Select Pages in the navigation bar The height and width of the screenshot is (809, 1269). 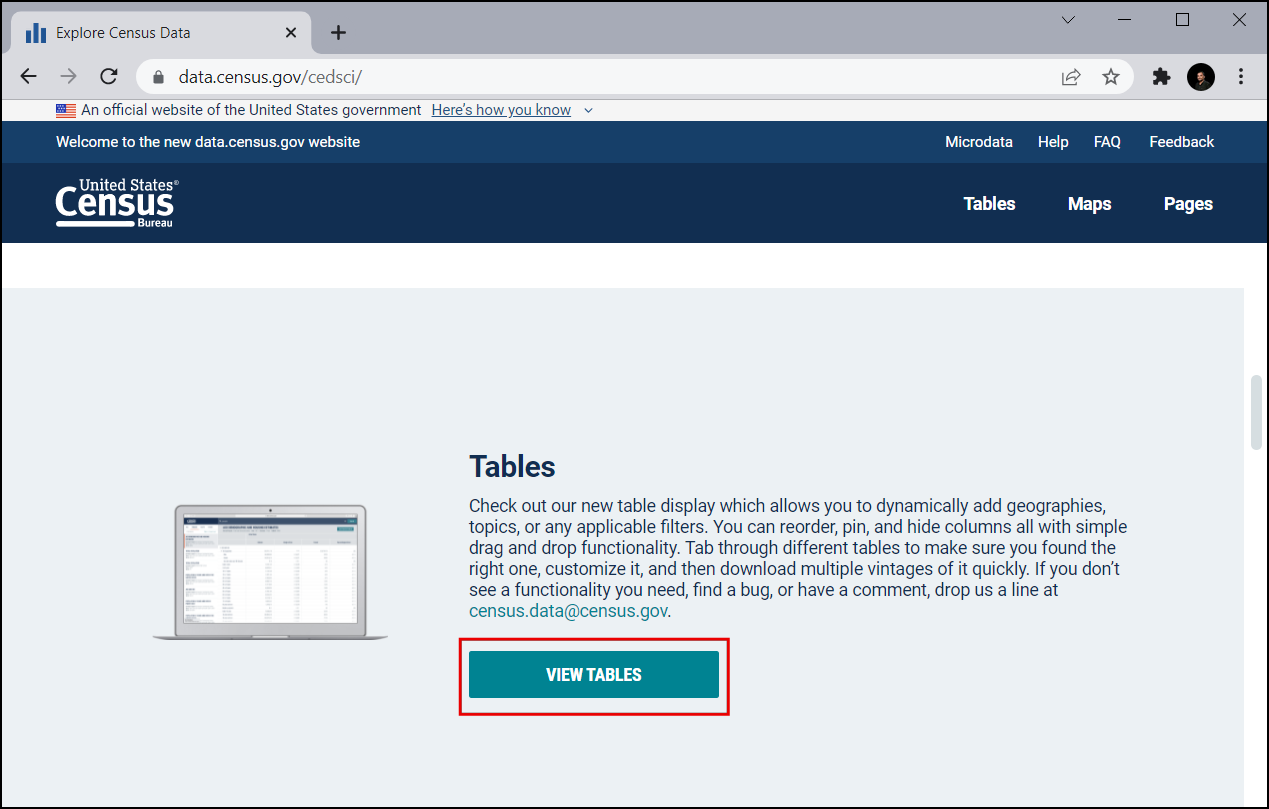[x=1188, y=204]
